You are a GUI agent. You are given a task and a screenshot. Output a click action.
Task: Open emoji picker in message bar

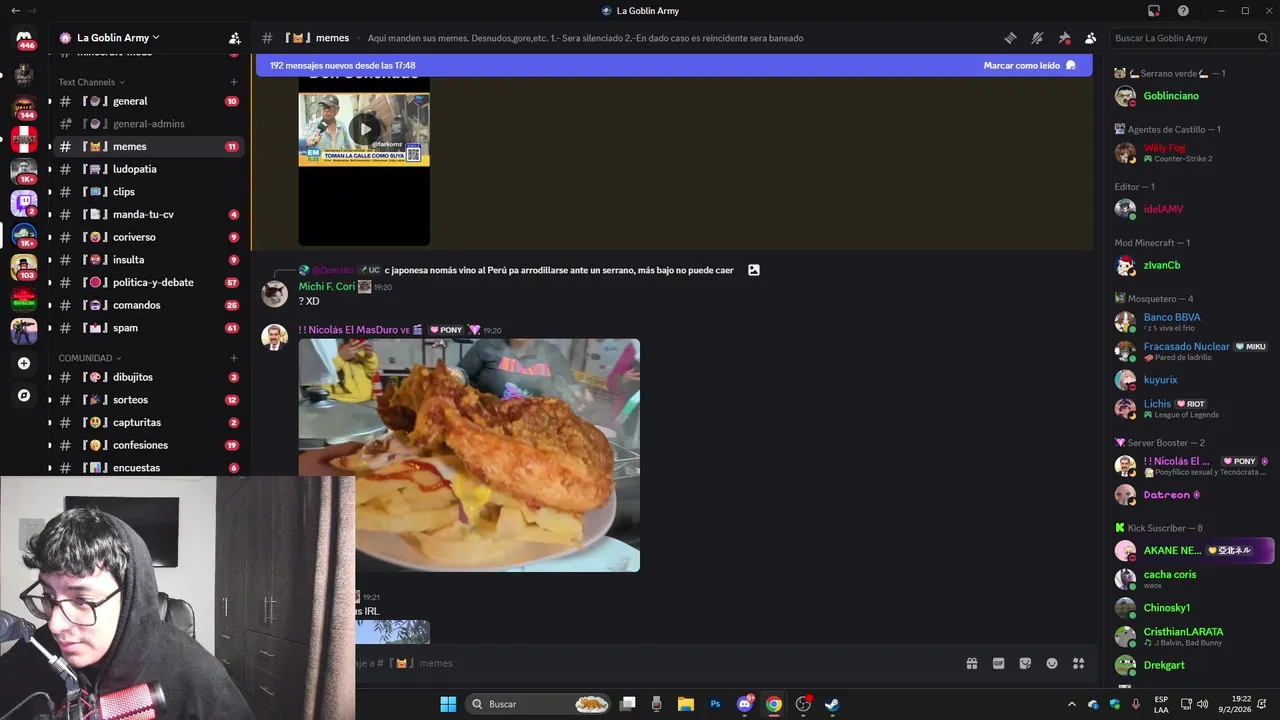[1052, 663]
